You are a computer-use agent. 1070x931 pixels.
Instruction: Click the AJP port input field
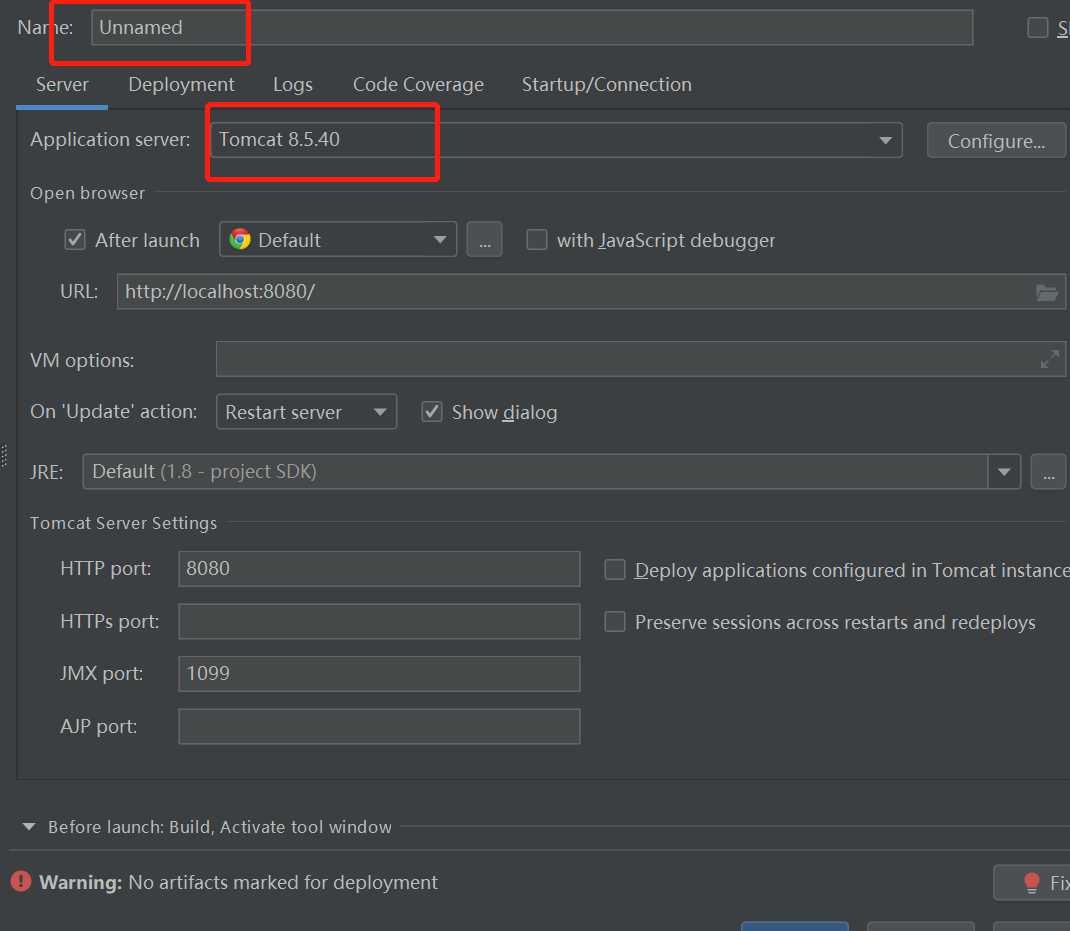379,726
